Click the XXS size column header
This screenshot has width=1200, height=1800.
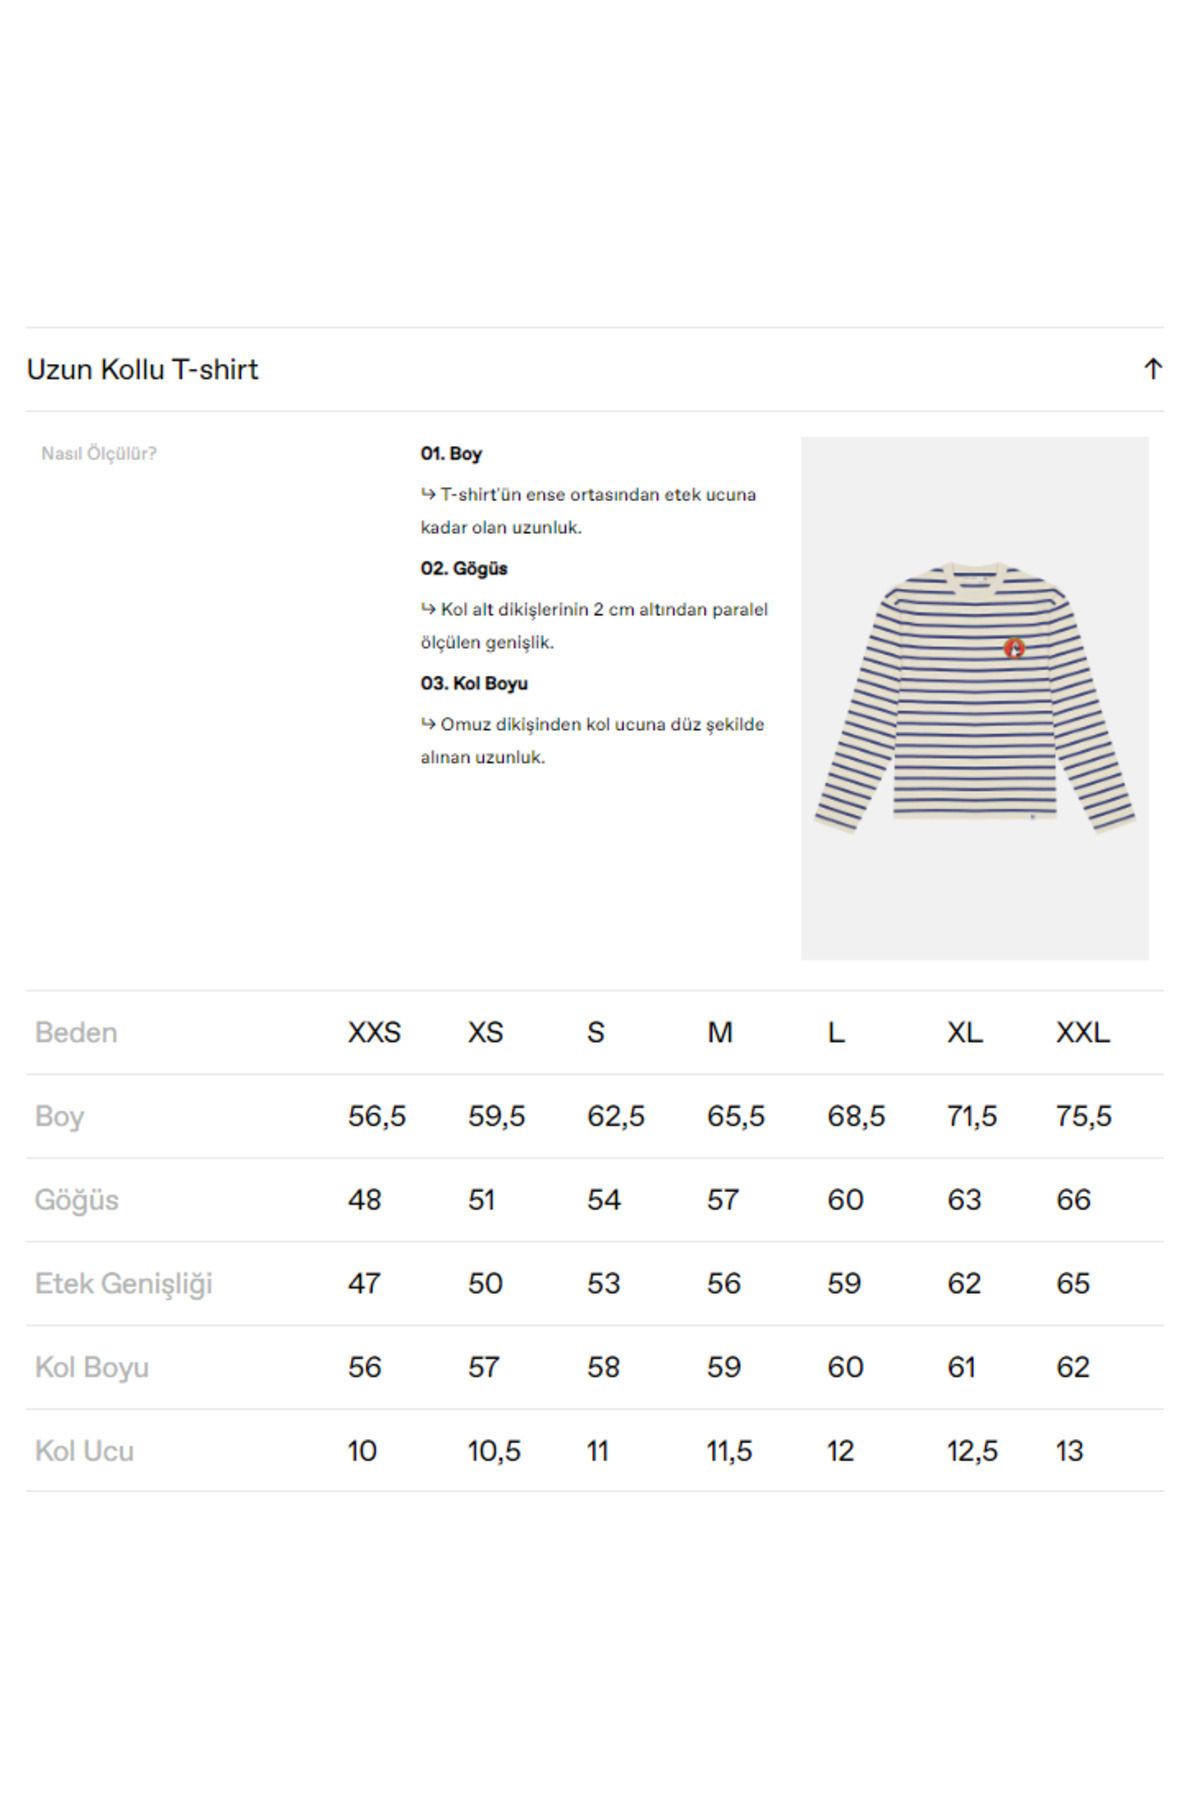click(x=374, y=1032)
